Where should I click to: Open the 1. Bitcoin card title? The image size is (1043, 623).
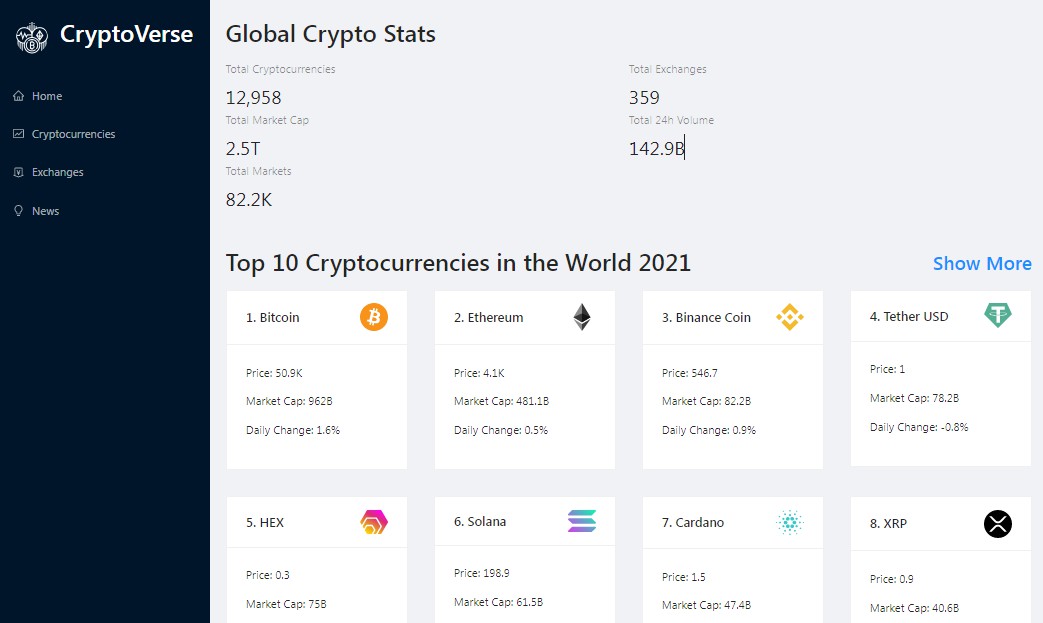click(x=273, y=318)
